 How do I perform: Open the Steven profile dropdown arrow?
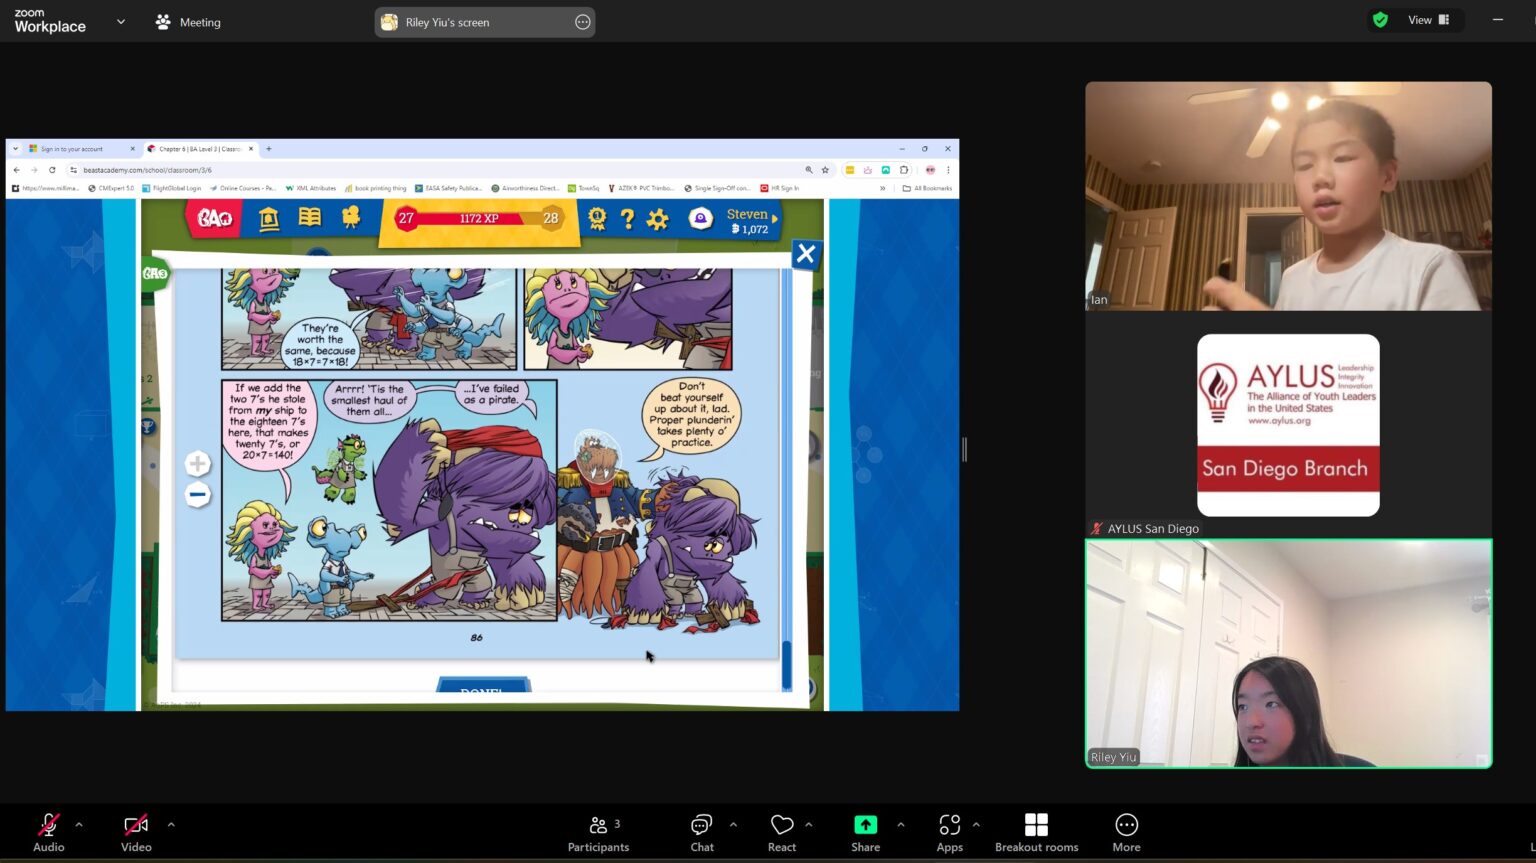pos(774,218)
